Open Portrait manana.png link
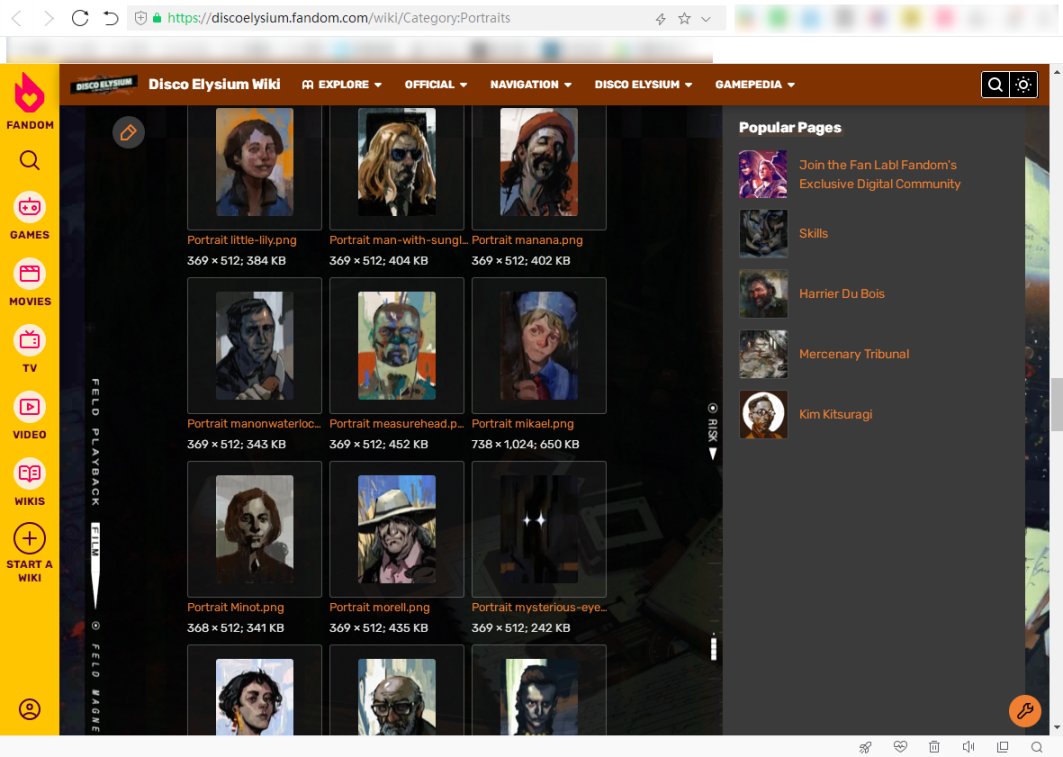The image size is (1063, 757). (527, 240)
